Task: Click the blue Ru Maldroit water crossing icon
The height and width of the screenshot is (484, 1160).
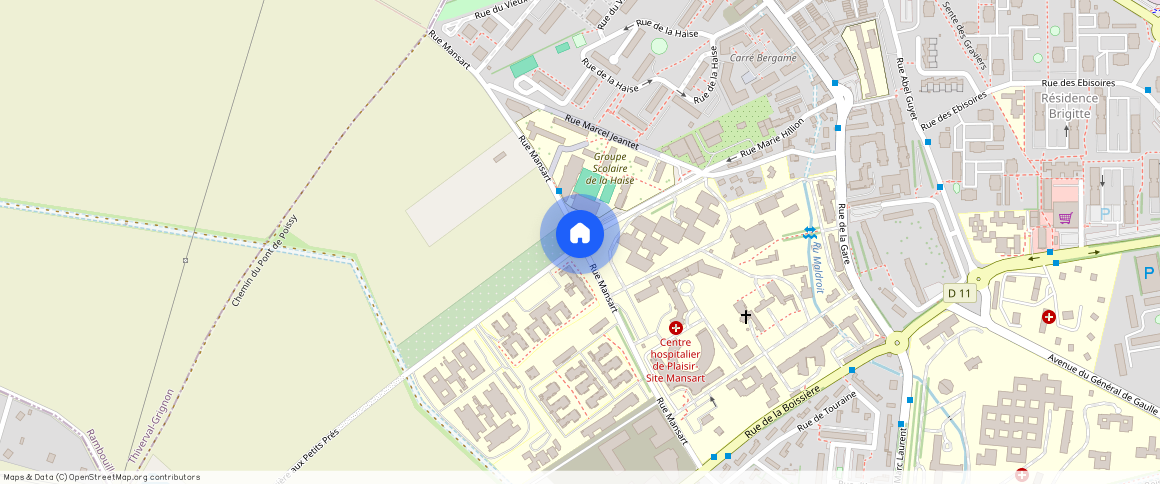Action: (x=809, y=233)
